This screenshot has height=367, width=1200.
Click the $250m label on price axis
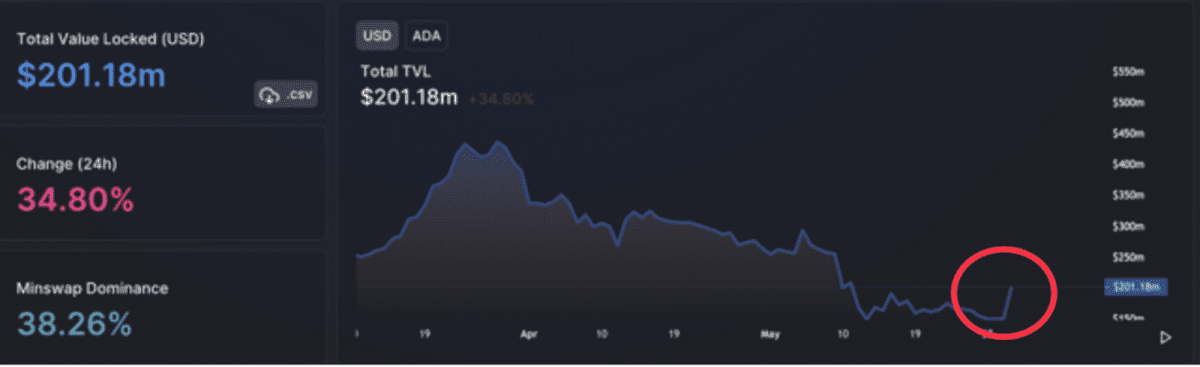[1128, 257]
